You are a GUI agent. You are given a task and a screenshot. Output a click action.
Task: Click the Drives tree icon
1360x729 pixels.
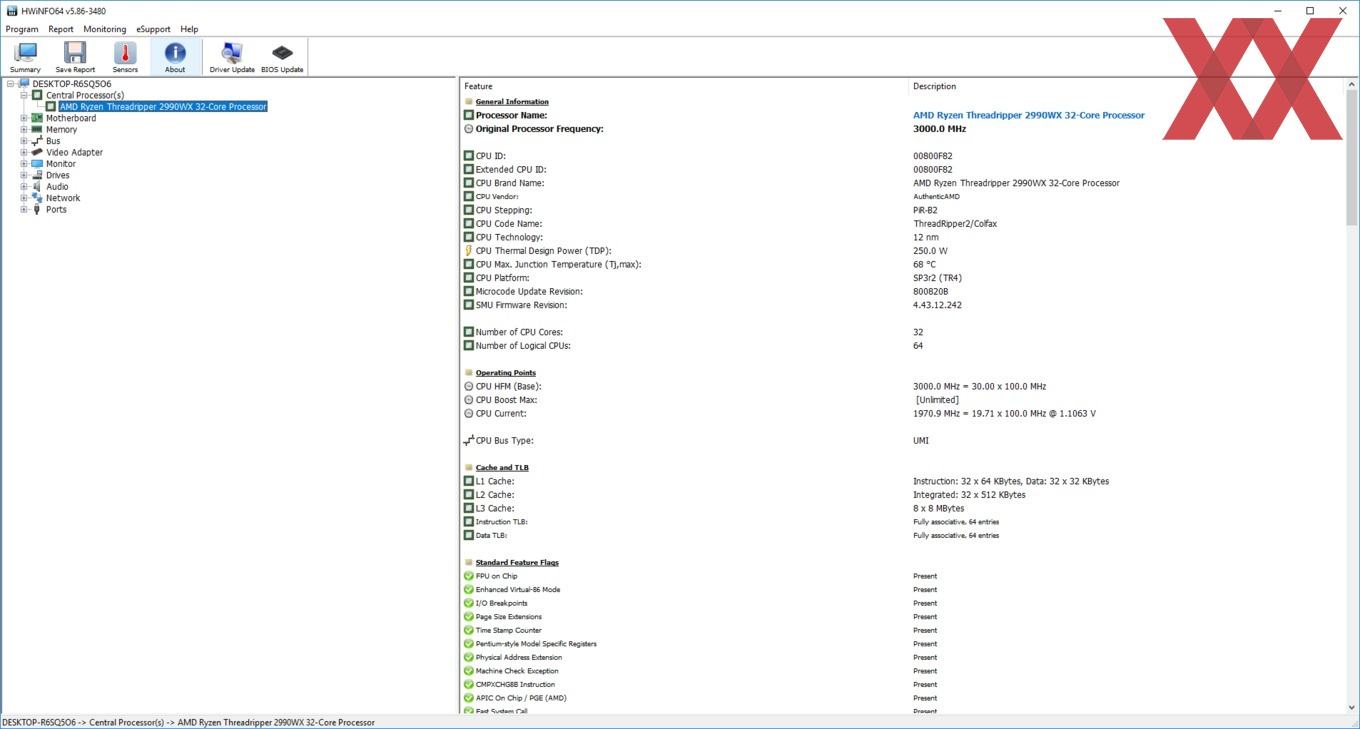37,175
